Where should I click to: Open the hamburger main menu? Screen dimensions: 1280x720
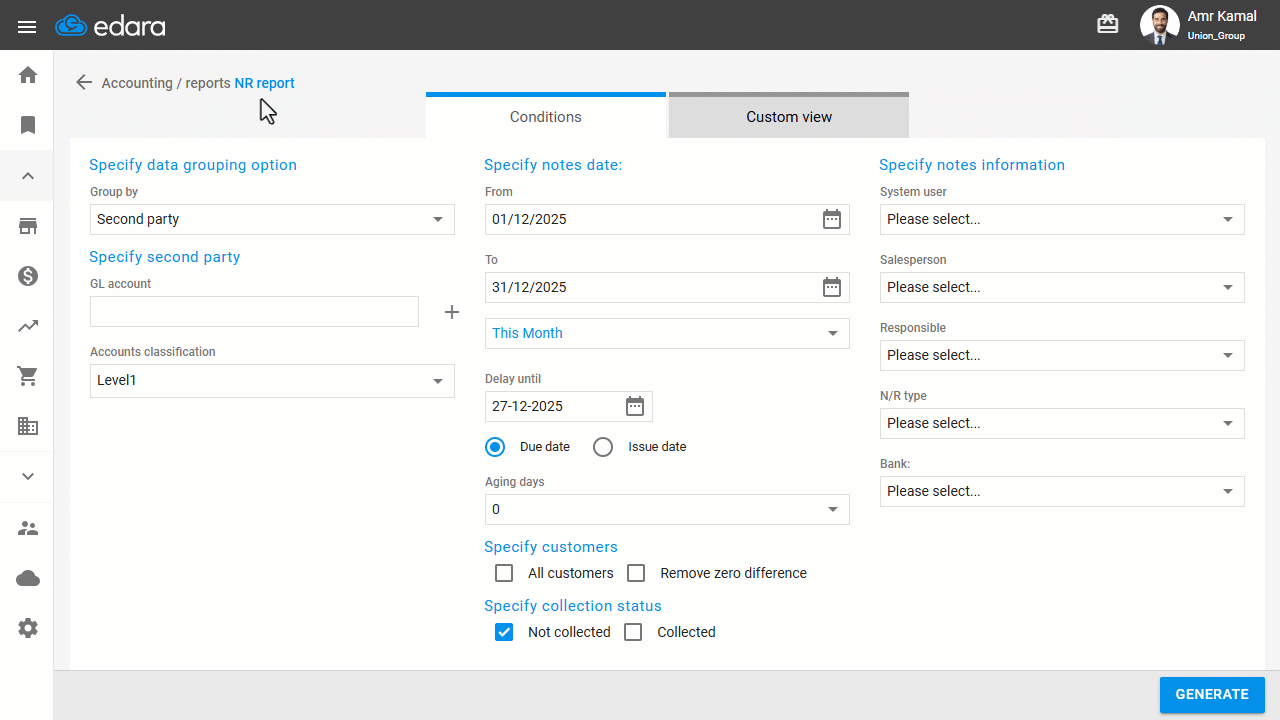click(x=27, y=26)
